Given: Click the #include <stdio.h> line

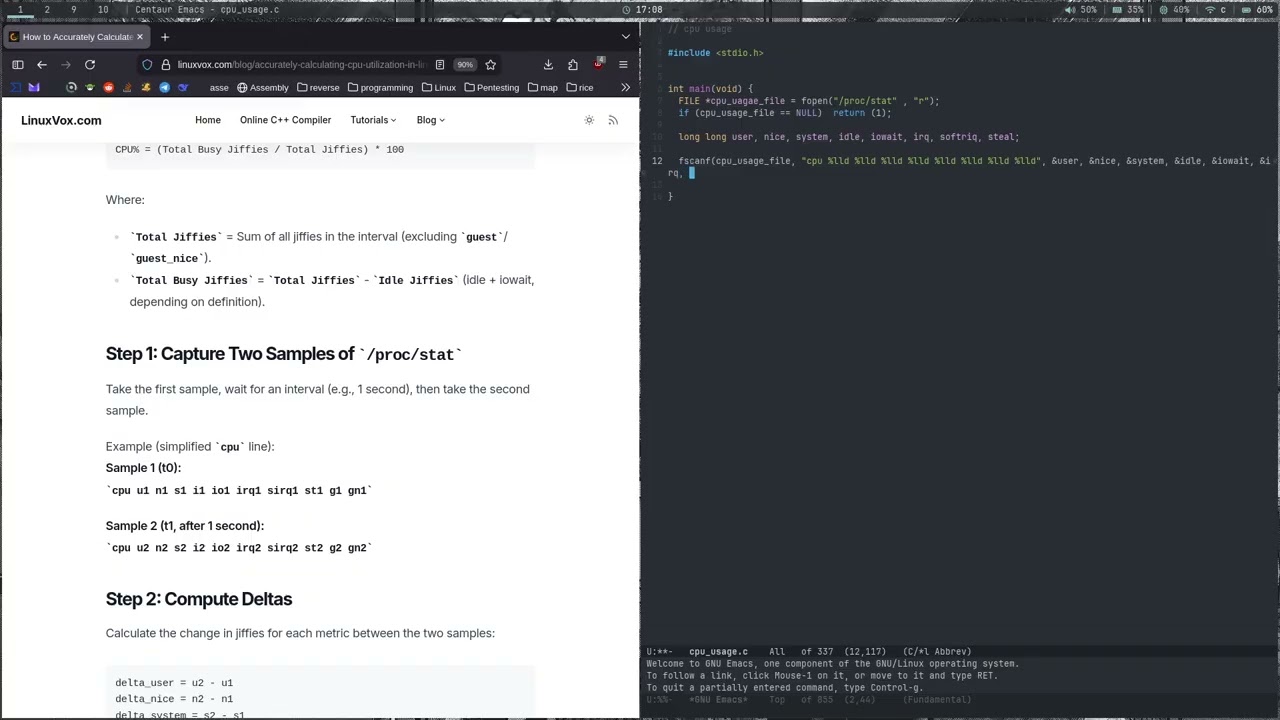Looking at the screenshot, I should point(715,53).
